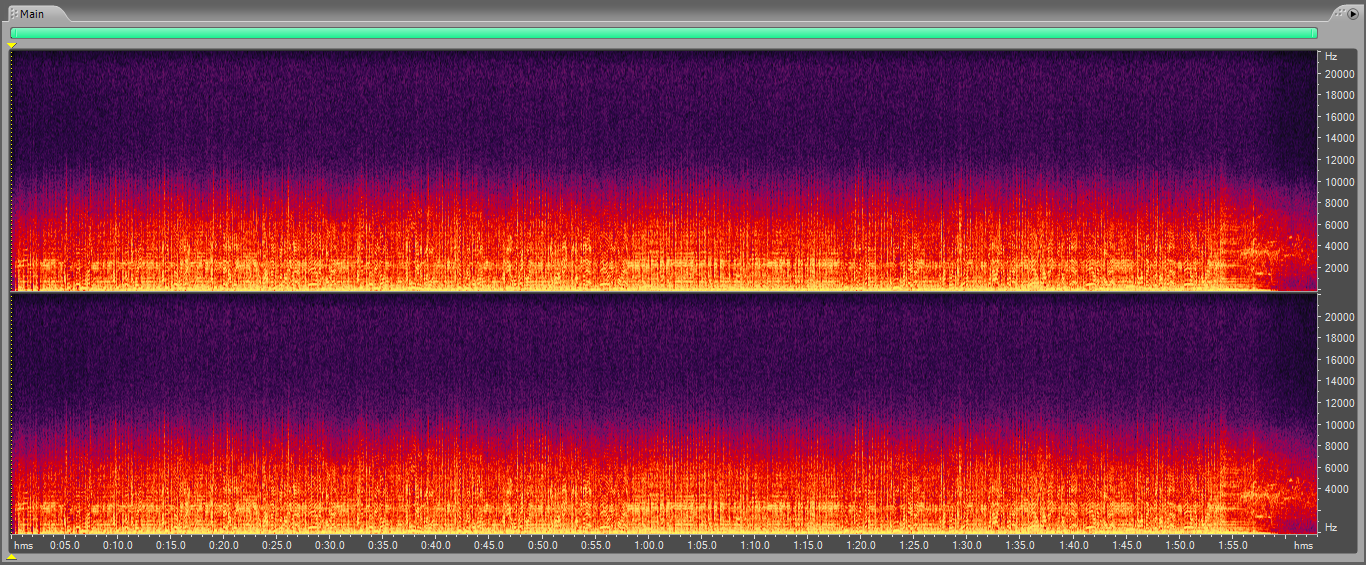The width and height of the screenshot is (1366, 565).
Task: Click 2000 on the upper channel frequency ruler
Action: tap(1337, 268)
